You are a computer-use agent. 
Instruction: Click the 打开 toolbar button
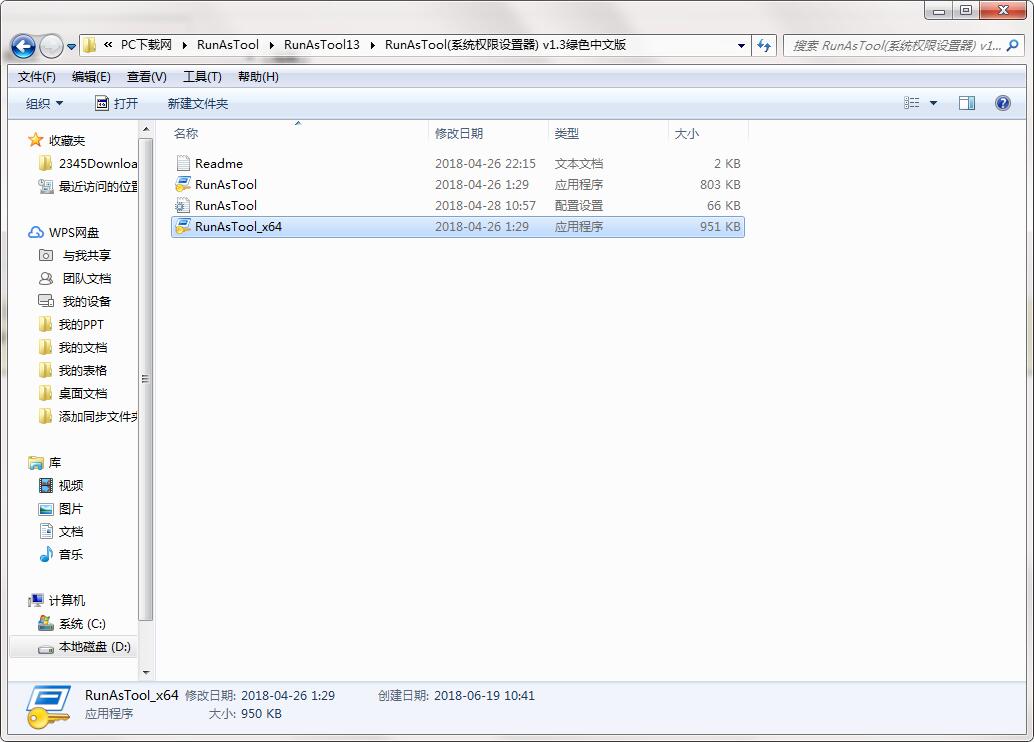pos(117,103)
